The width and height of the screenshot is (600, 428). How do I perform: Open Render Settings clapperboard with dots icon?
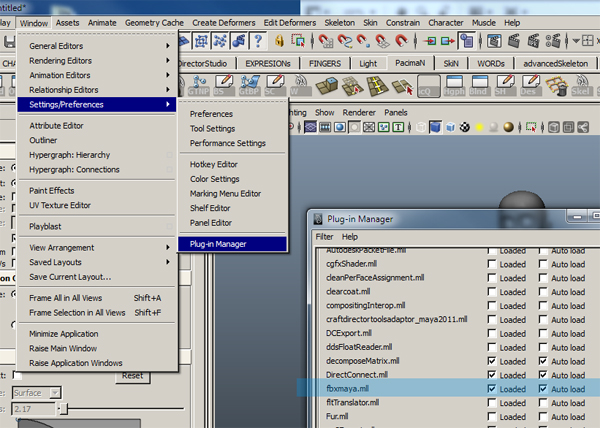(553, 41)
